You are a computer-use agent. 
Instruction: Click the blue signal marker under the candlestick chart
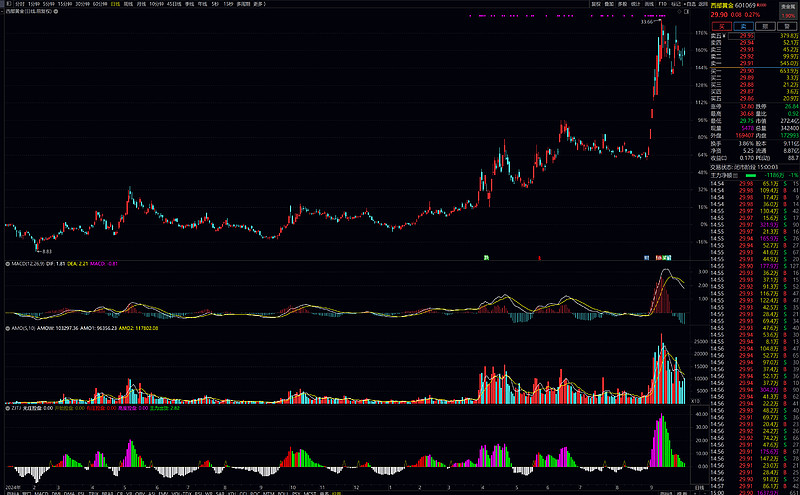(646, 258)
